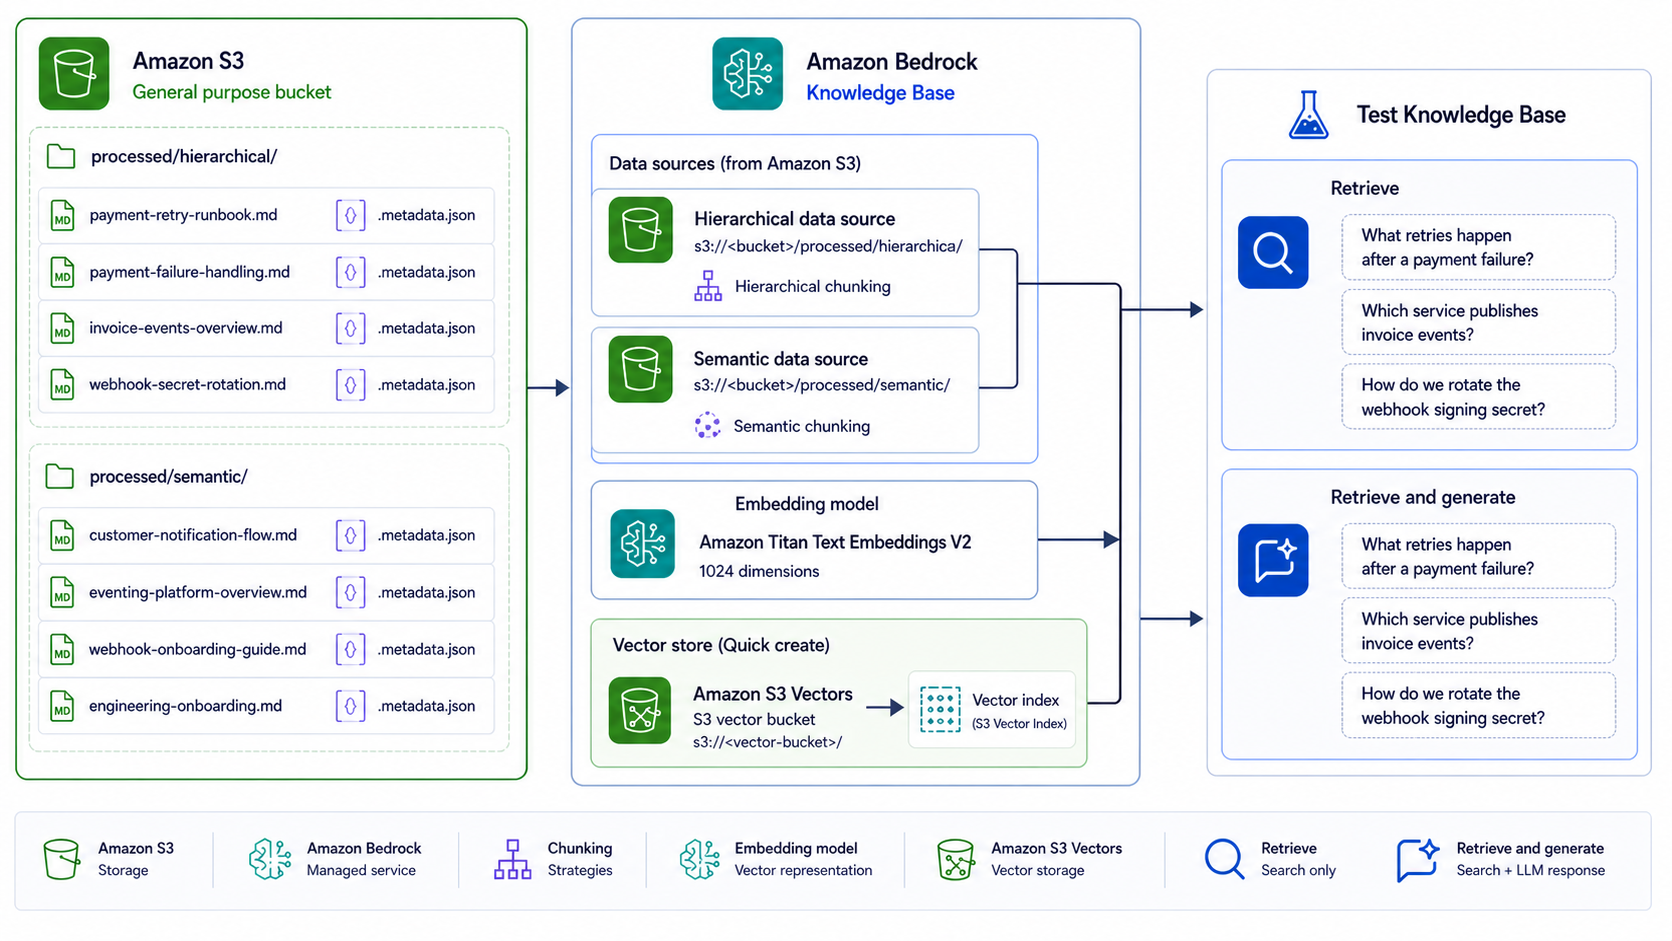
Task: Click the Search + LLM response legend text
Action: tap(1530, 871)
